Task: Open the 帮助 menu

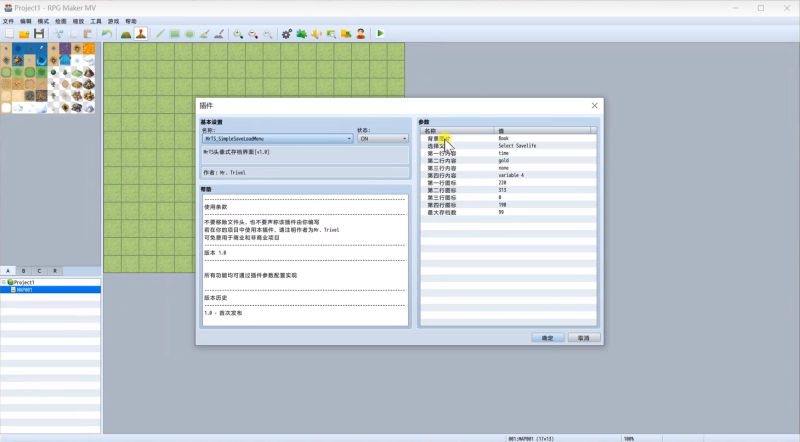Action: 131,21
